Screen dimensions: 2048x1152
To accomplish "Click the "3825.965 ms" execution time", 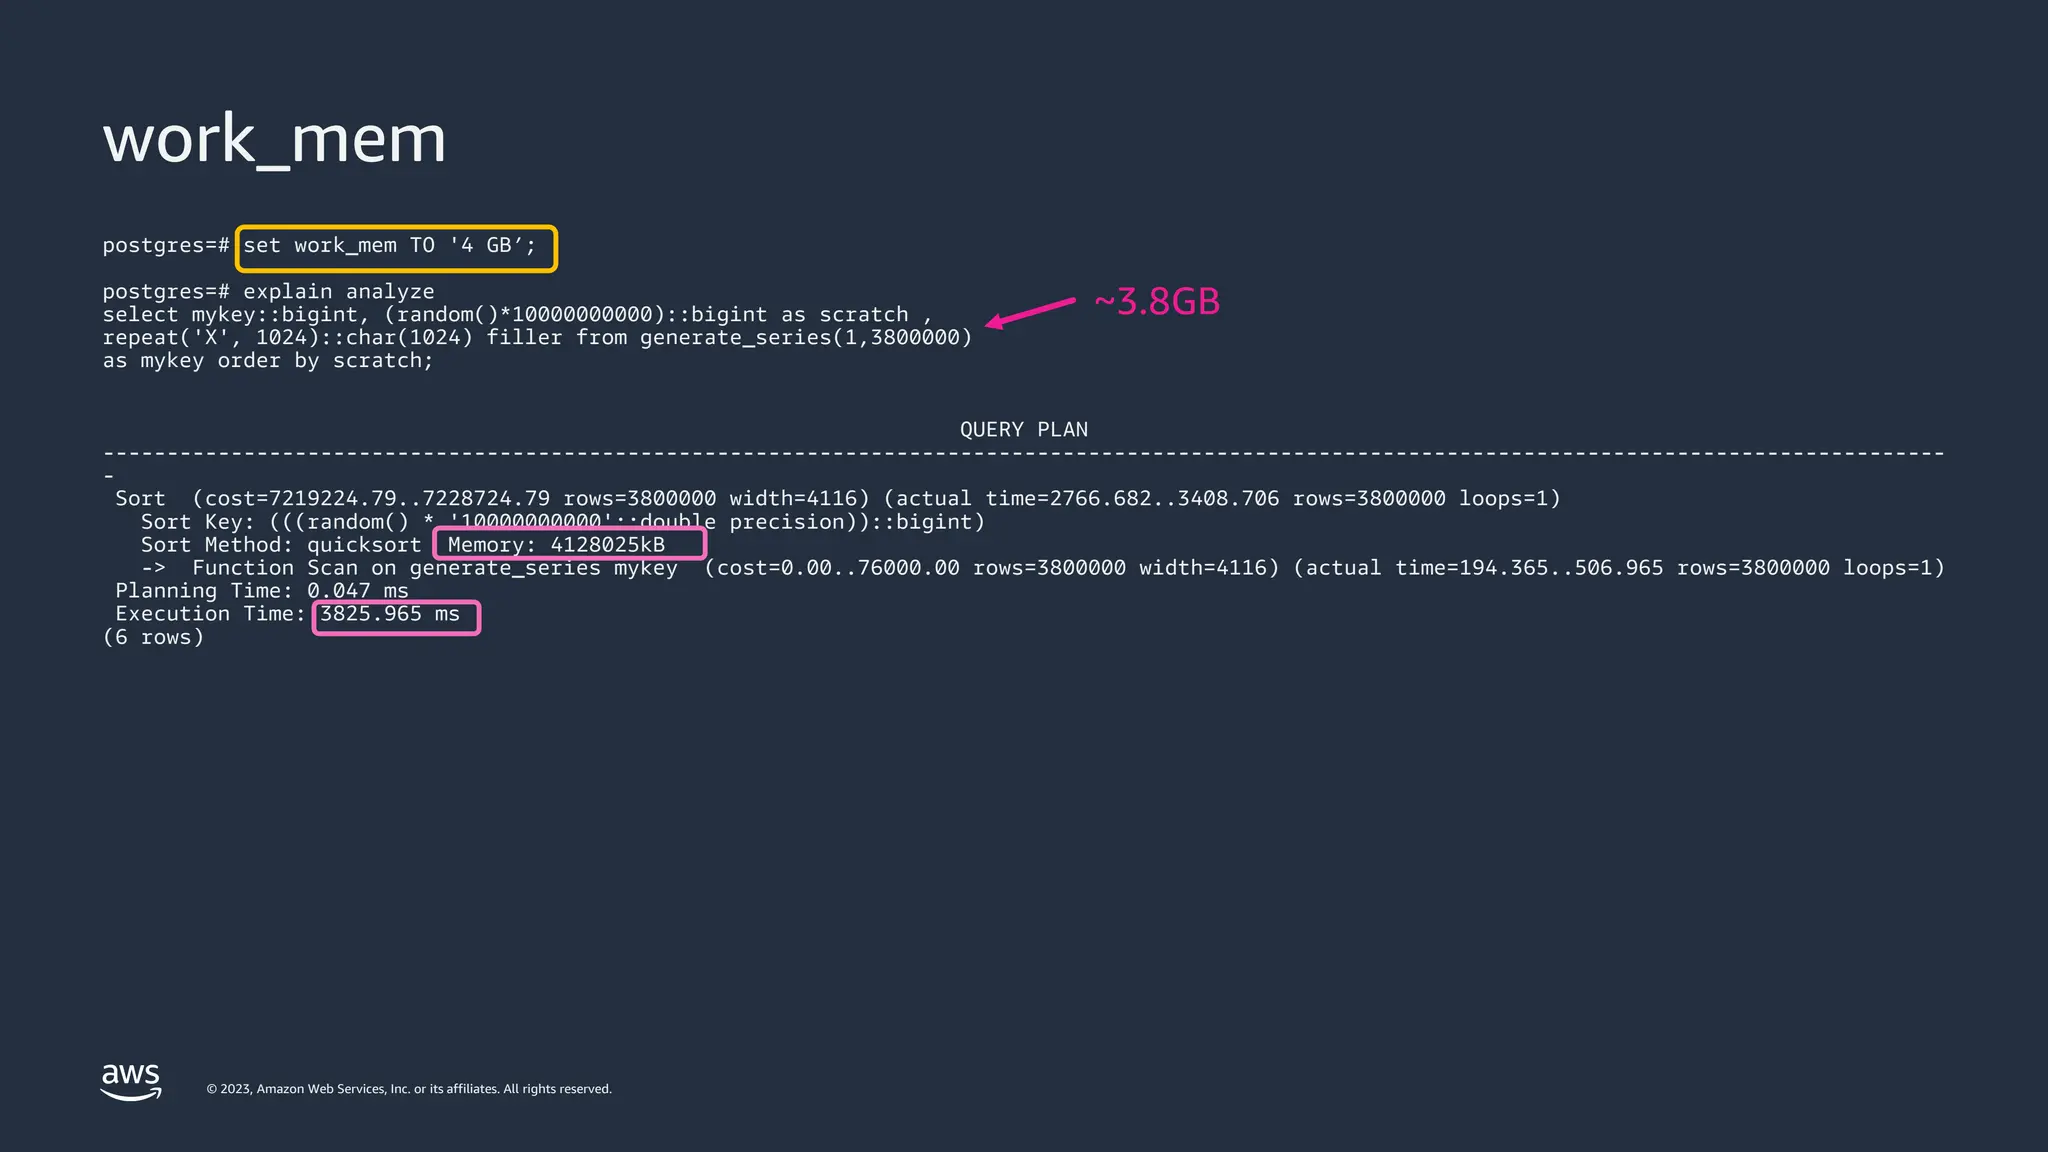I will point(390,614).
